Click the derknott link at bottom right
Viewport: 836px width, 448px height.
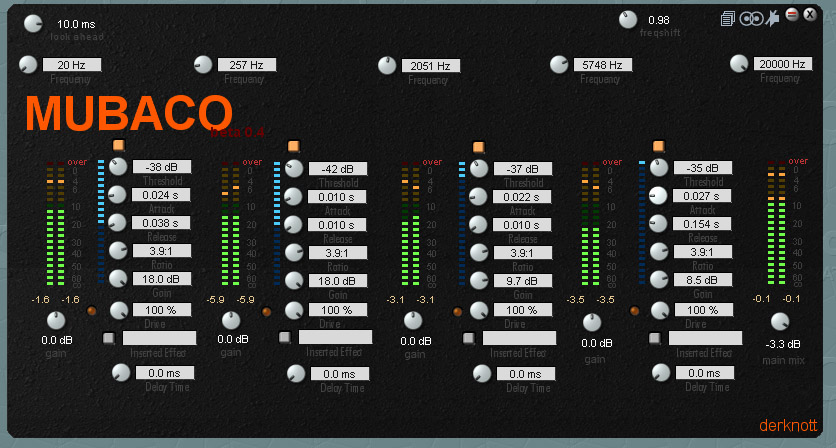789,424
